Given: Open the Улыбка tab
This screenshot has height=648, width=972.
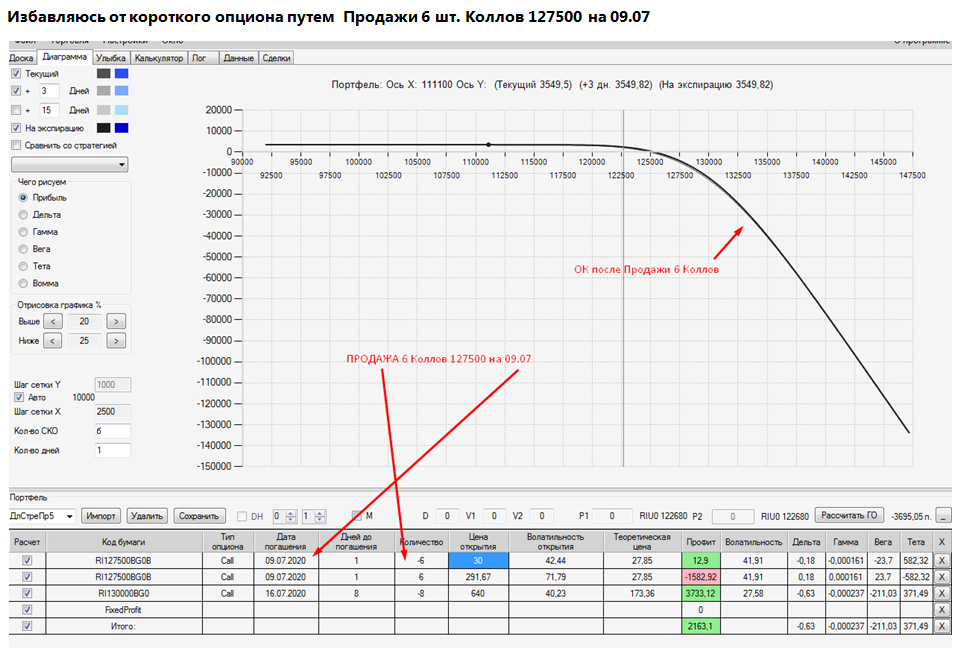Looking at the screenshot, I should click(111, 58).
